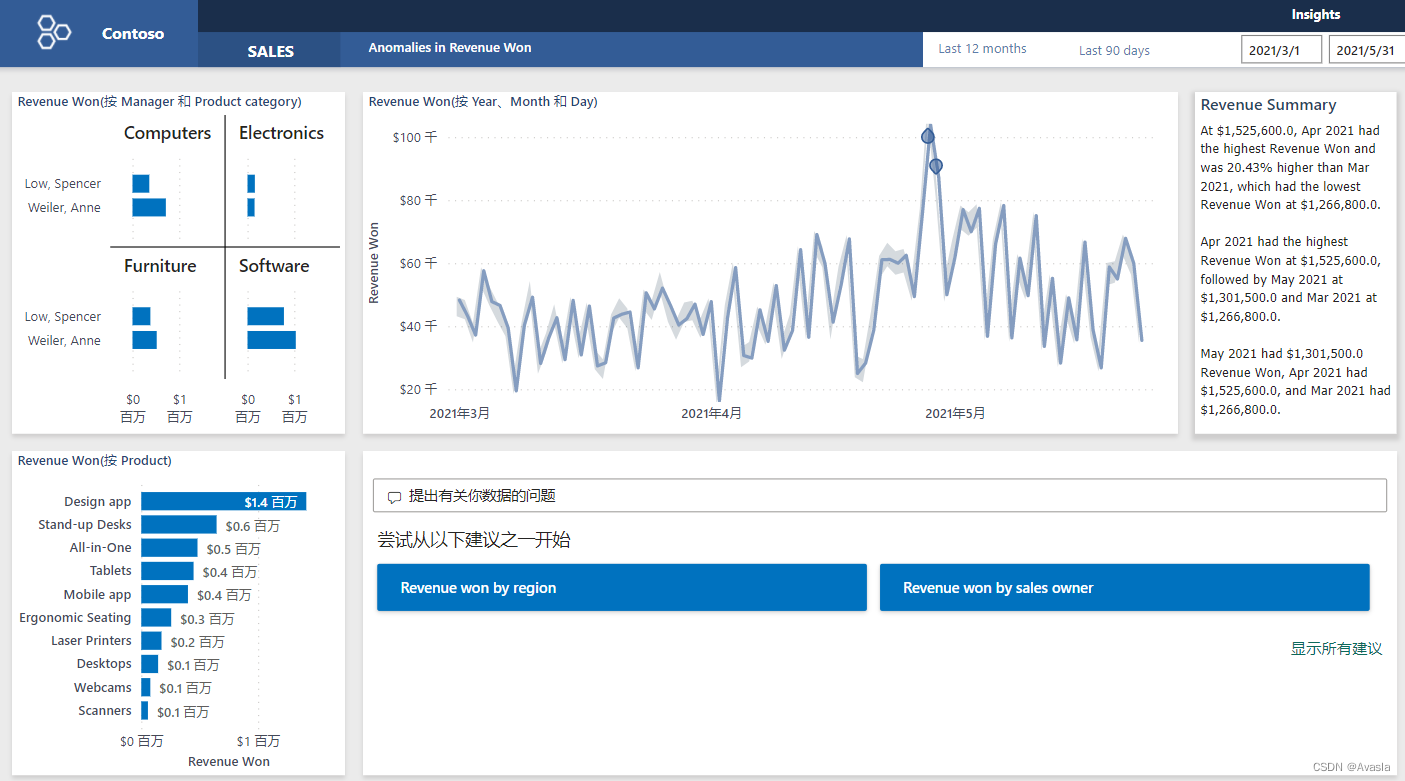Viewport: 1405px width, 781px height.
Task: Select Low, Spencer's Computers bar
Action: pos(141,184)
